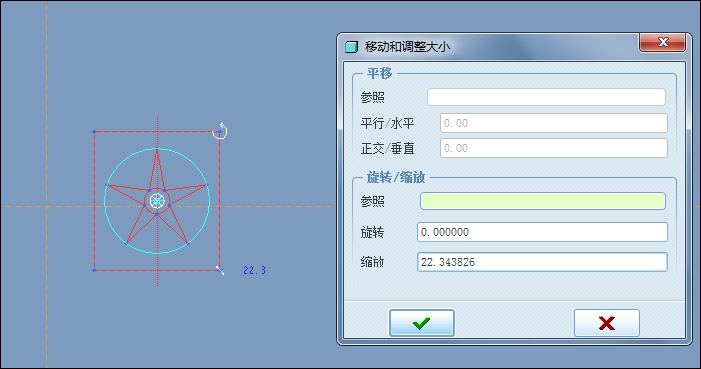Close the 移动和调整大小 dialog

point(663,42)
